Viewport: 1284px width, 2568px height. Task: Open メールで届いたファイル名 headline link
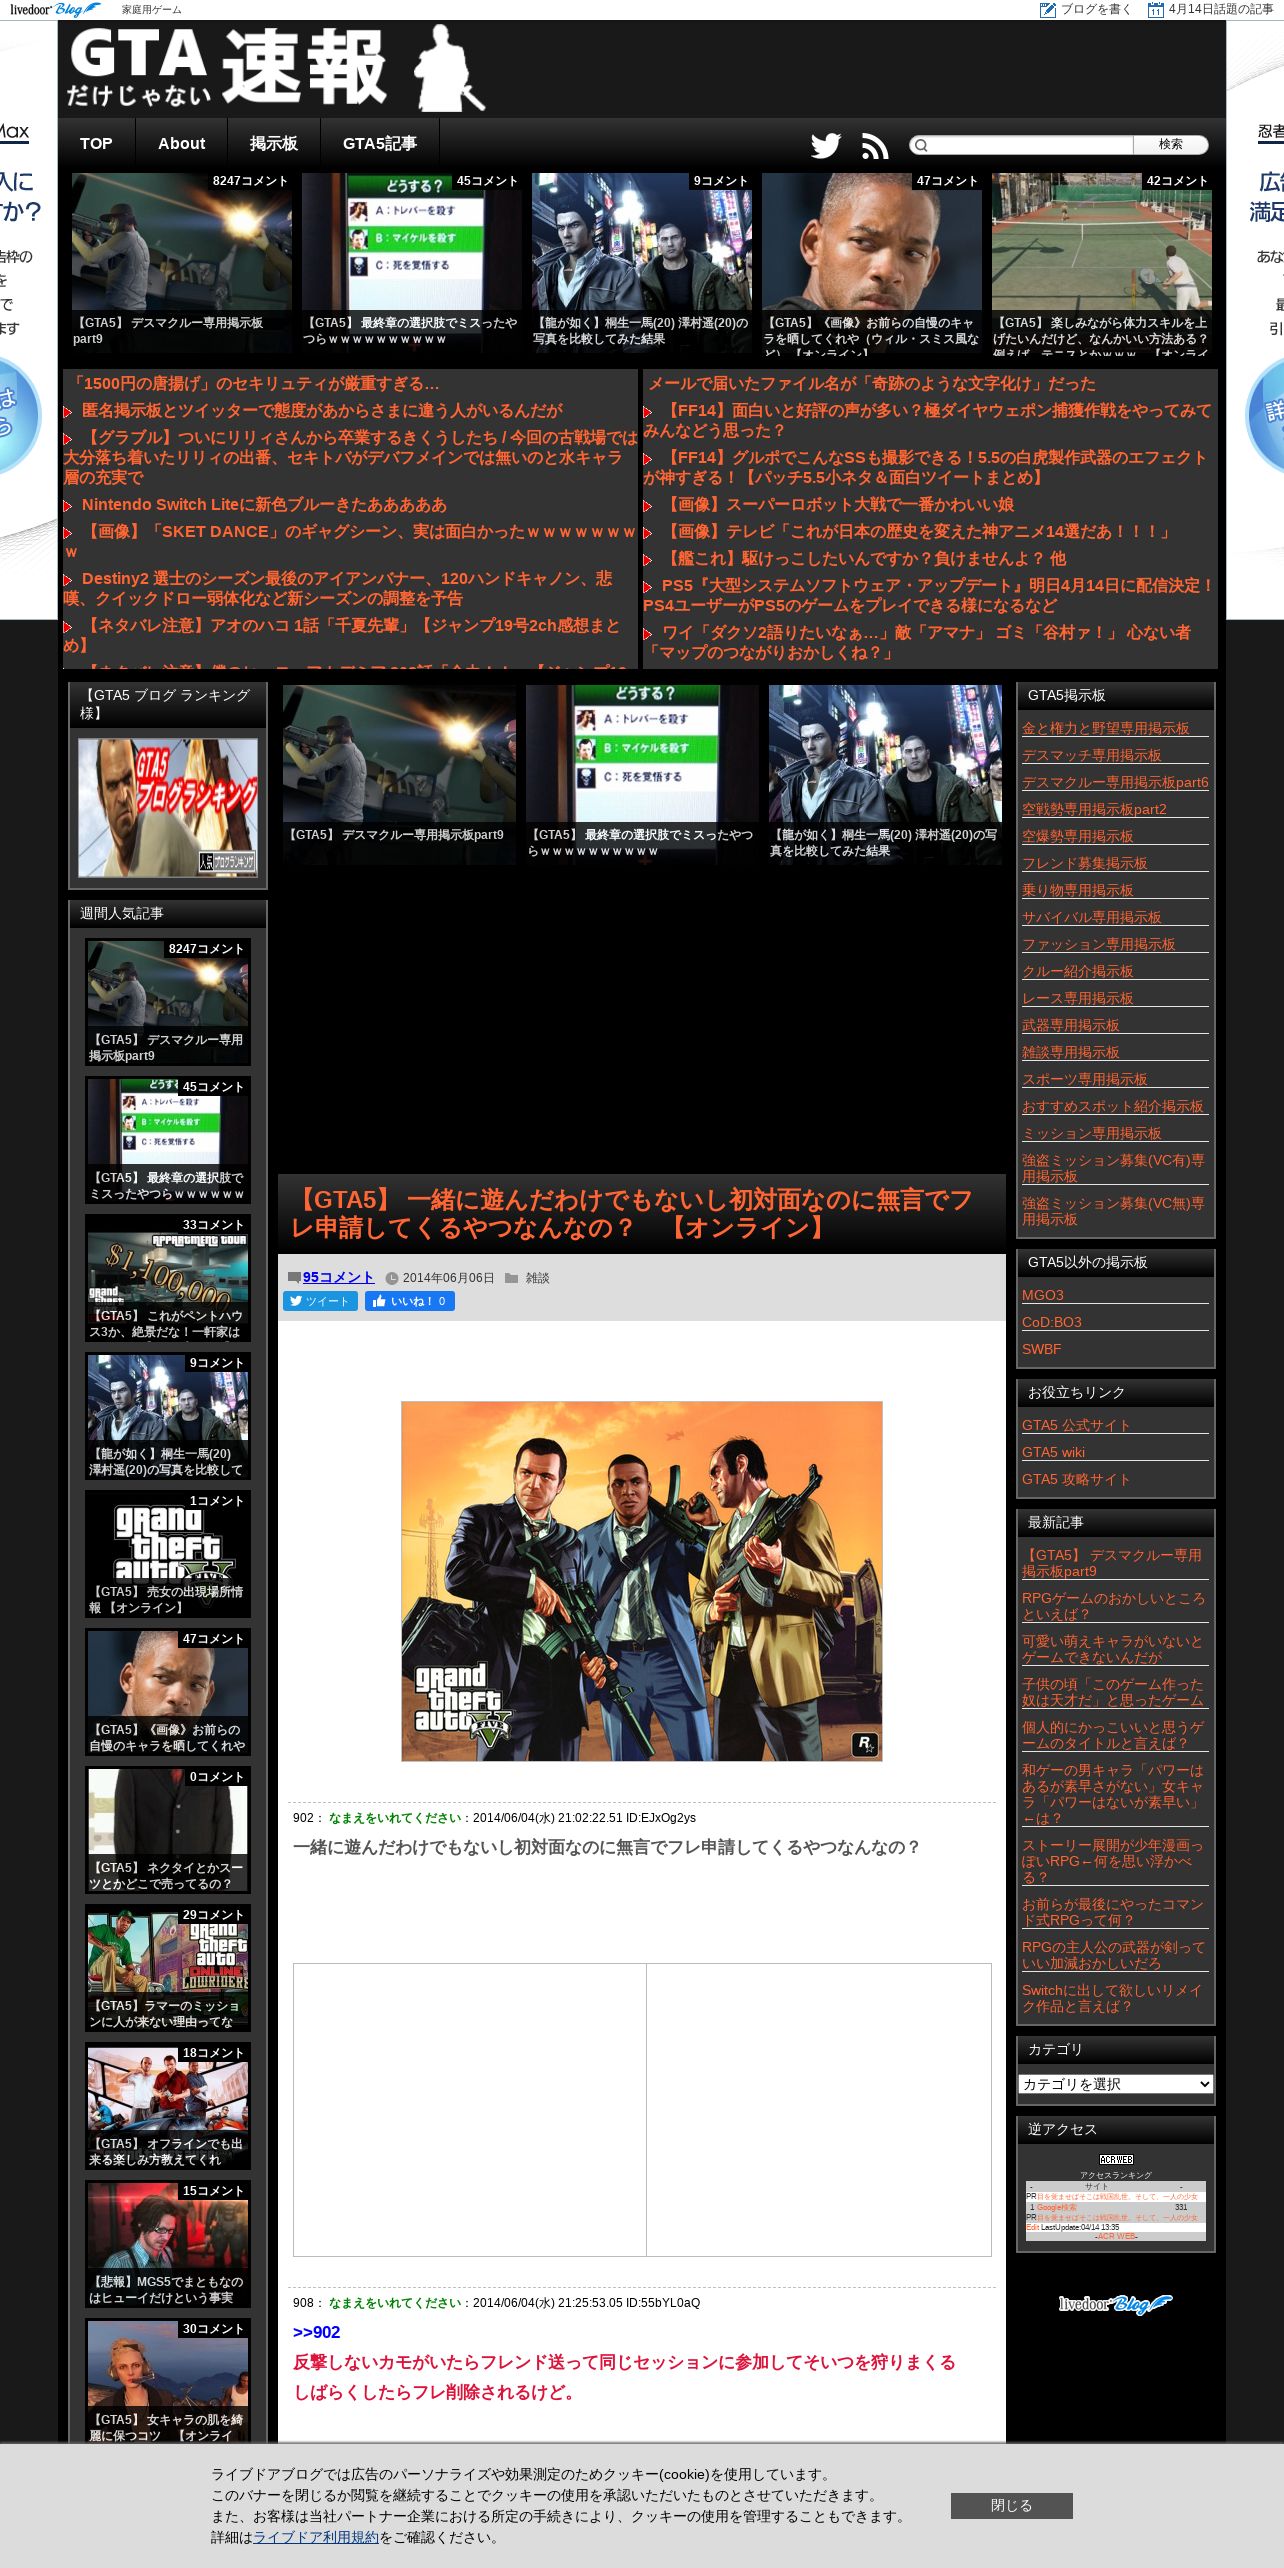click(x=872, y=384)
